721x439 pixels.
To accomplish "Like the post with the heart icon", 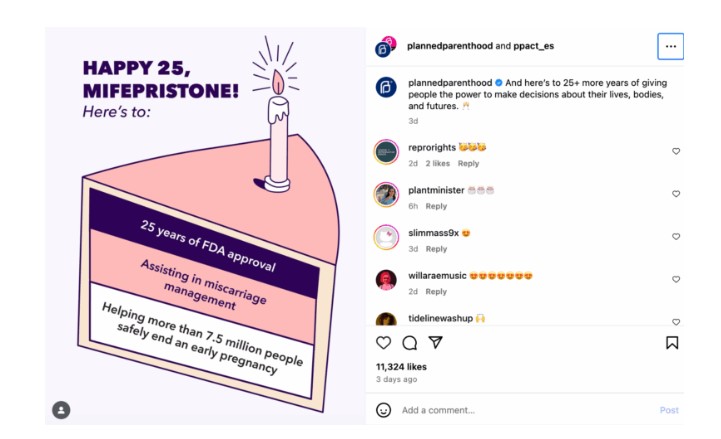I will click(383, 342).
